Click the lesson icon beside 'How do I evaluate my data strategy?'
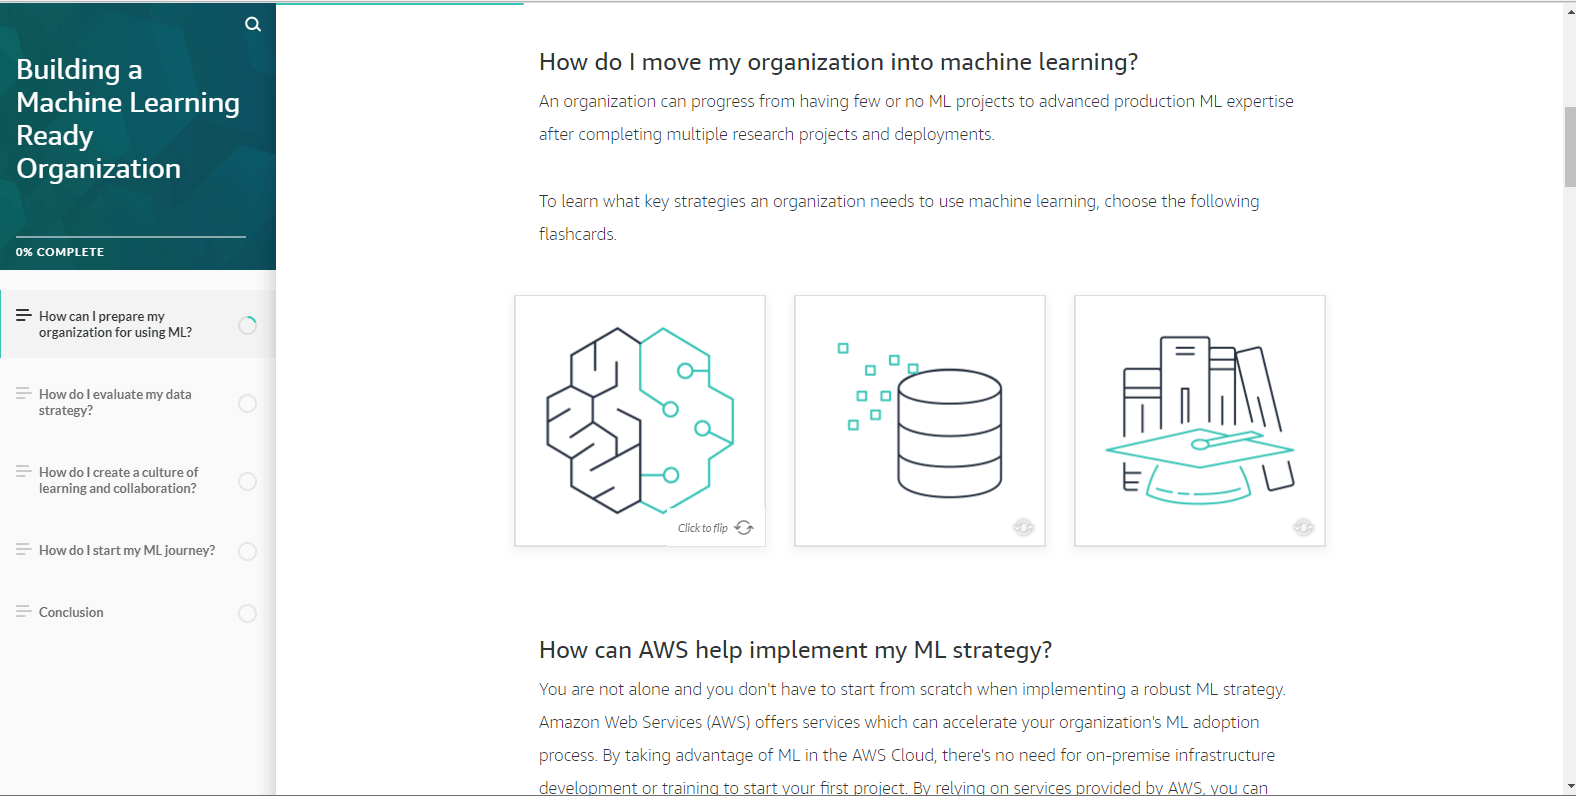 pos(23,393)
